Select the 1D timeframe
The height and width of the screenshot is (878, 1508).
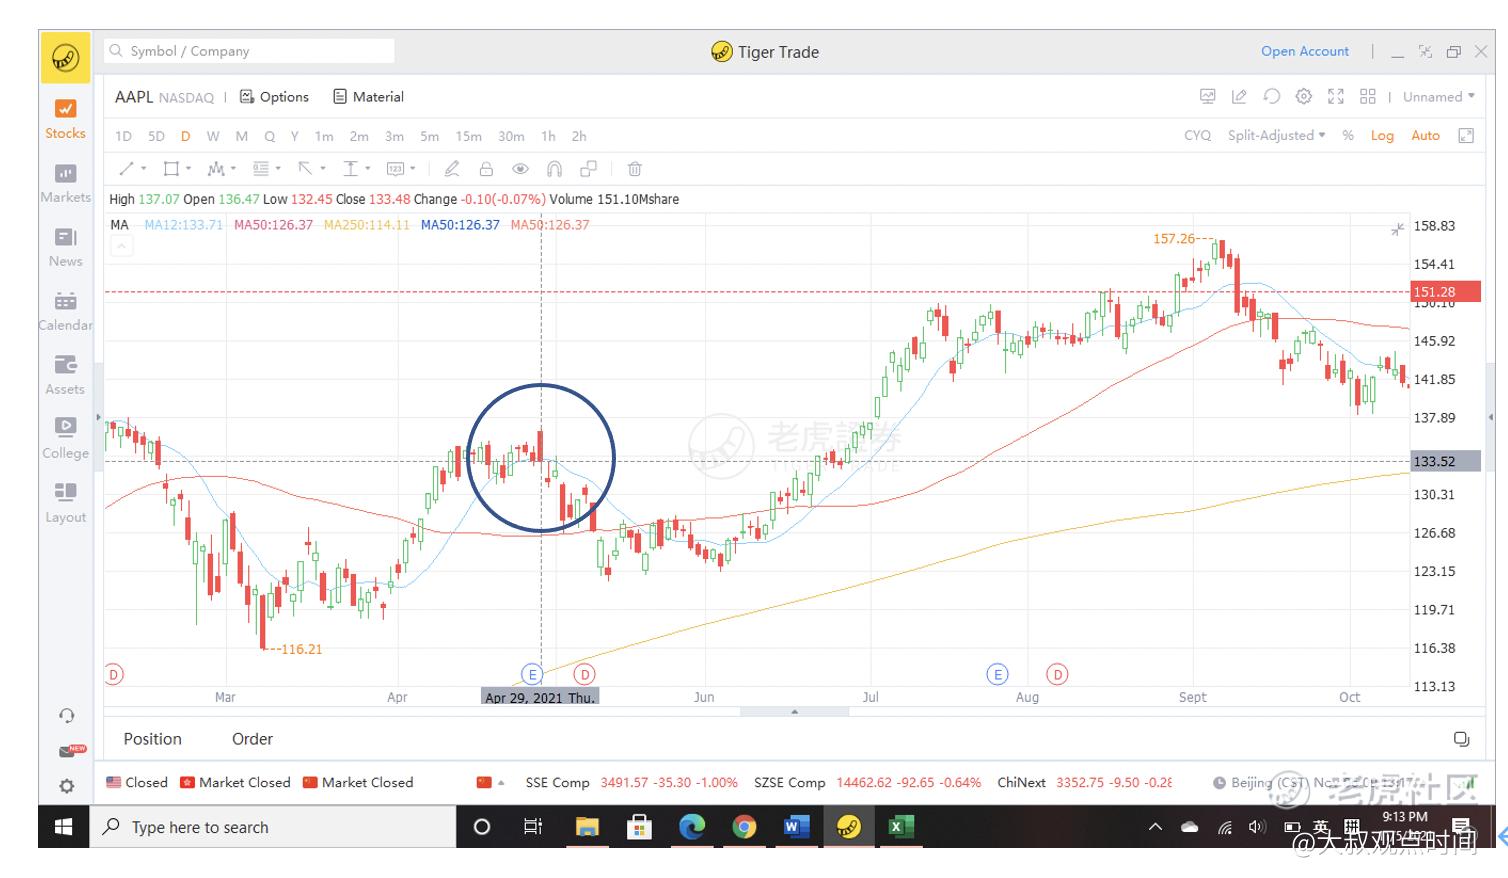point(124,136)
